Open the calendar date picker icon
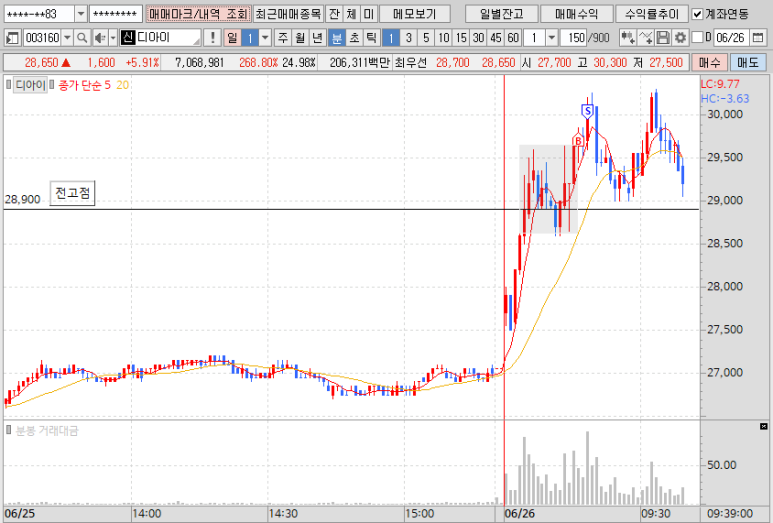 [758, 38]
